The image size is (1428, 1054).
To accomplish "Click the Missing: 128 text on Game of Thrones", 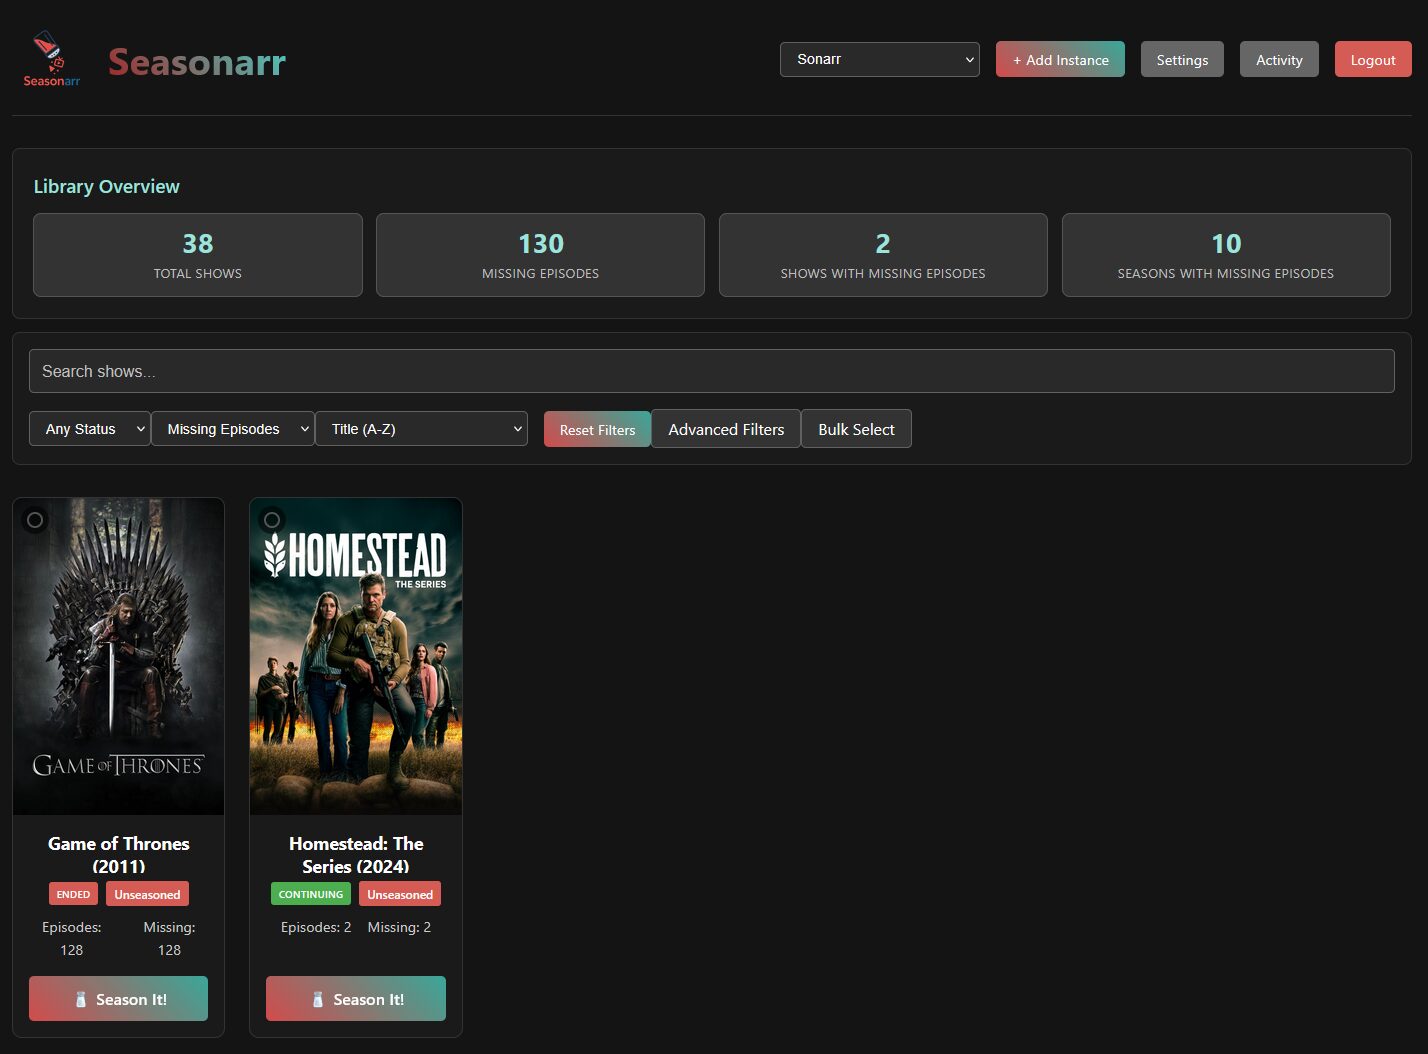I will point(169,938).
